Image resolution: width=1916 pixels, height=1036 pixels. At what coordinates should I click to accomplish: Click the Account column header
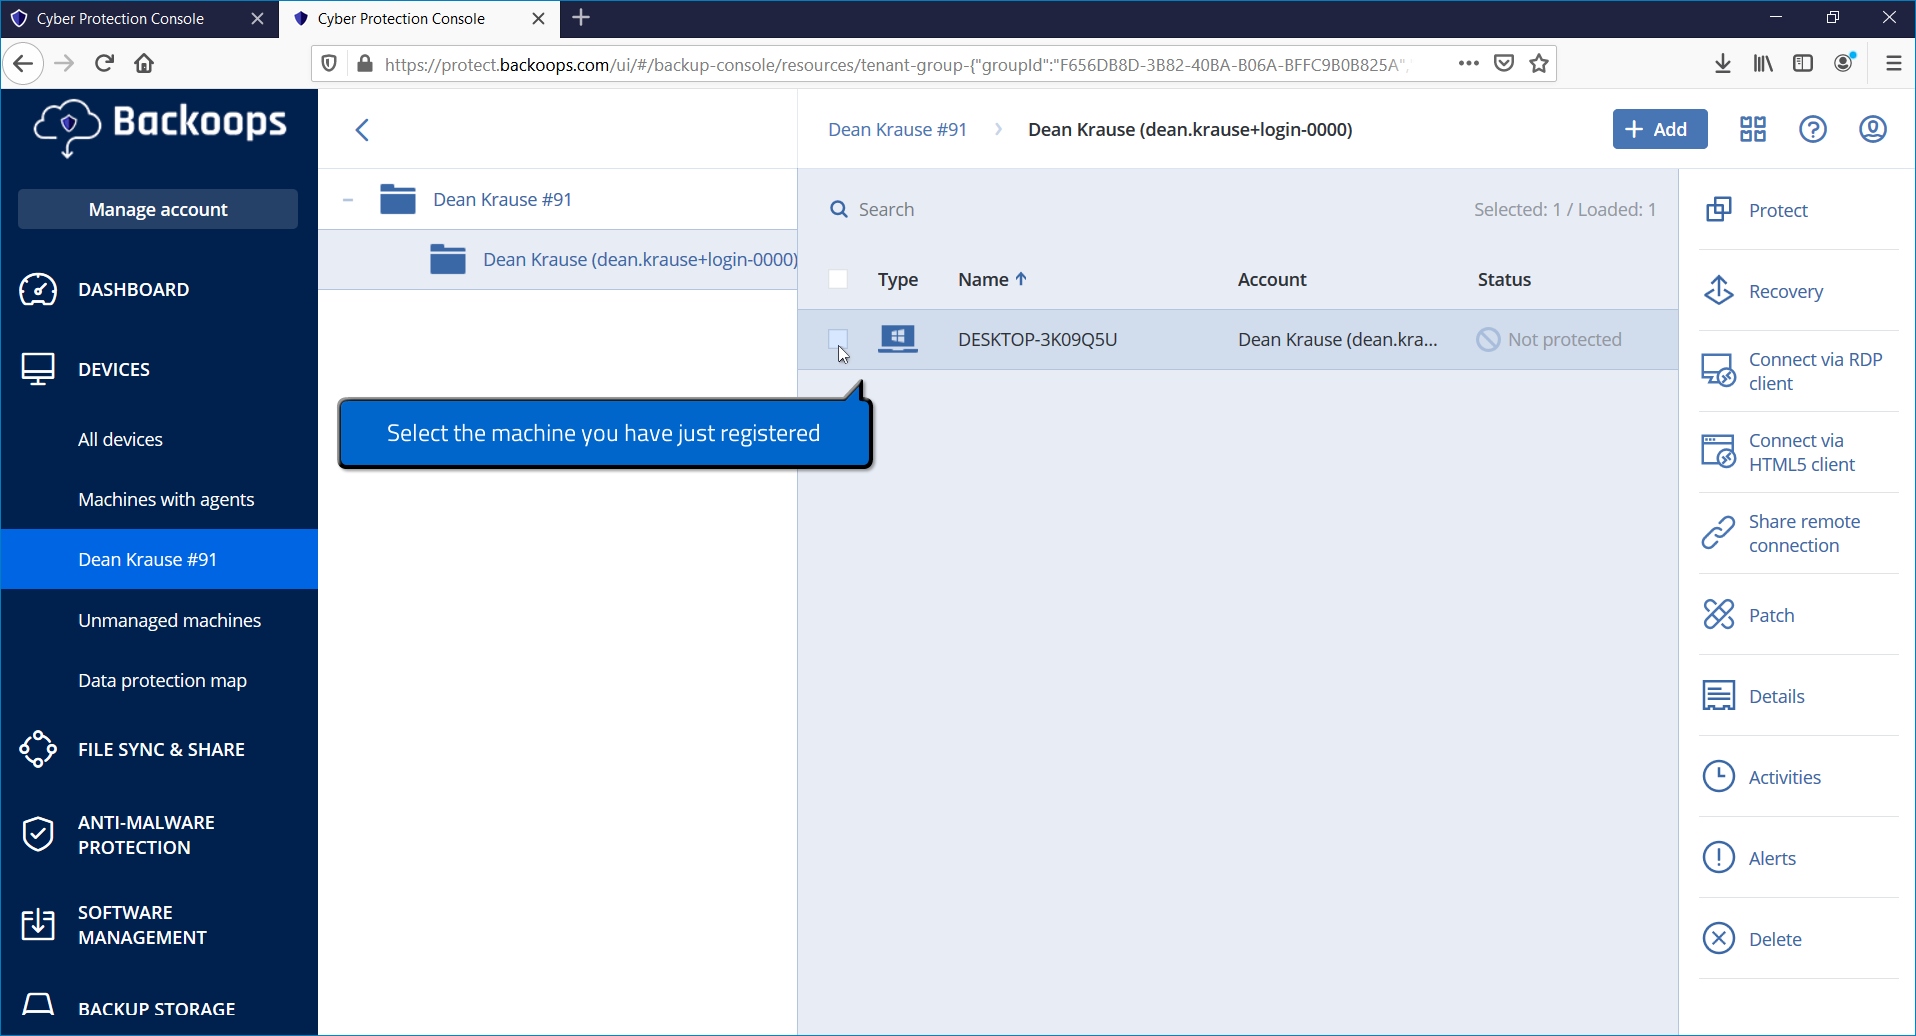pos(1272,279)
